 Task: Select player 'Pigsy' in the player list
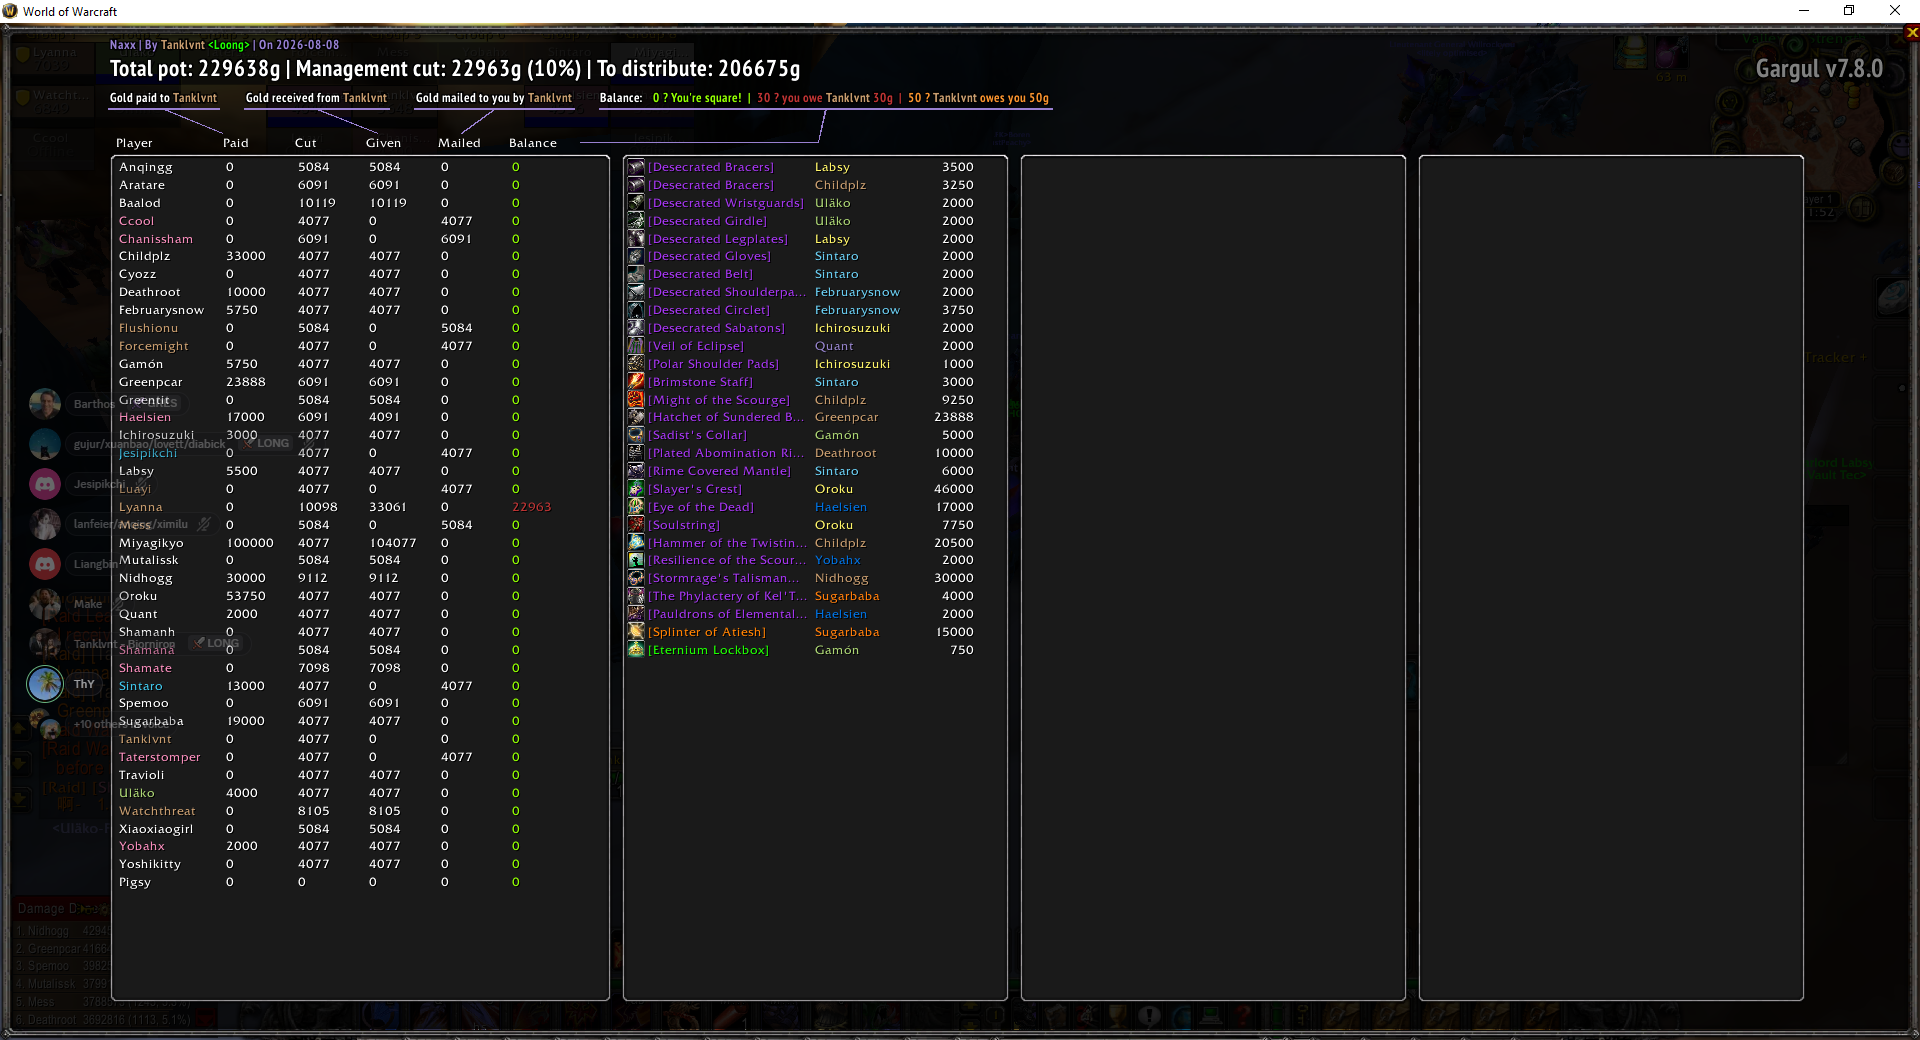(135, 882)
